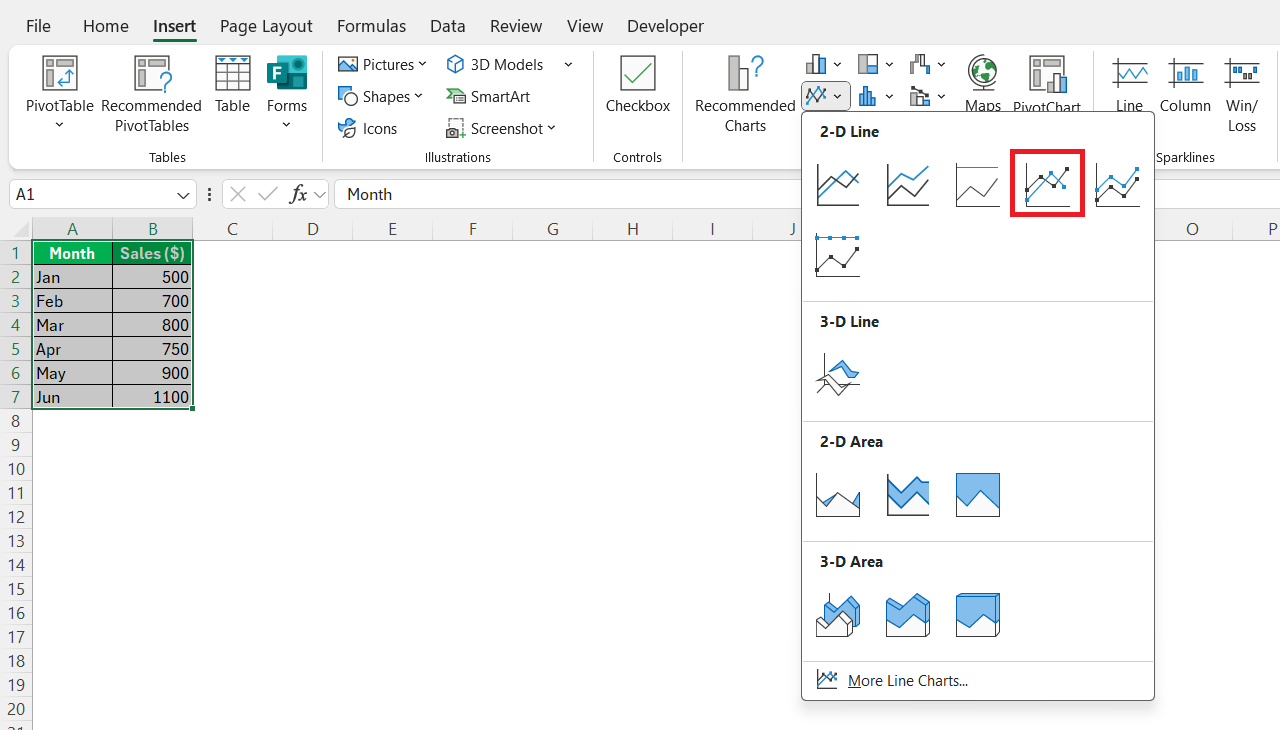Screen dimensions: 1280x730
Task: Switch to the Developer tab
Action: click(x=665, y=26)
